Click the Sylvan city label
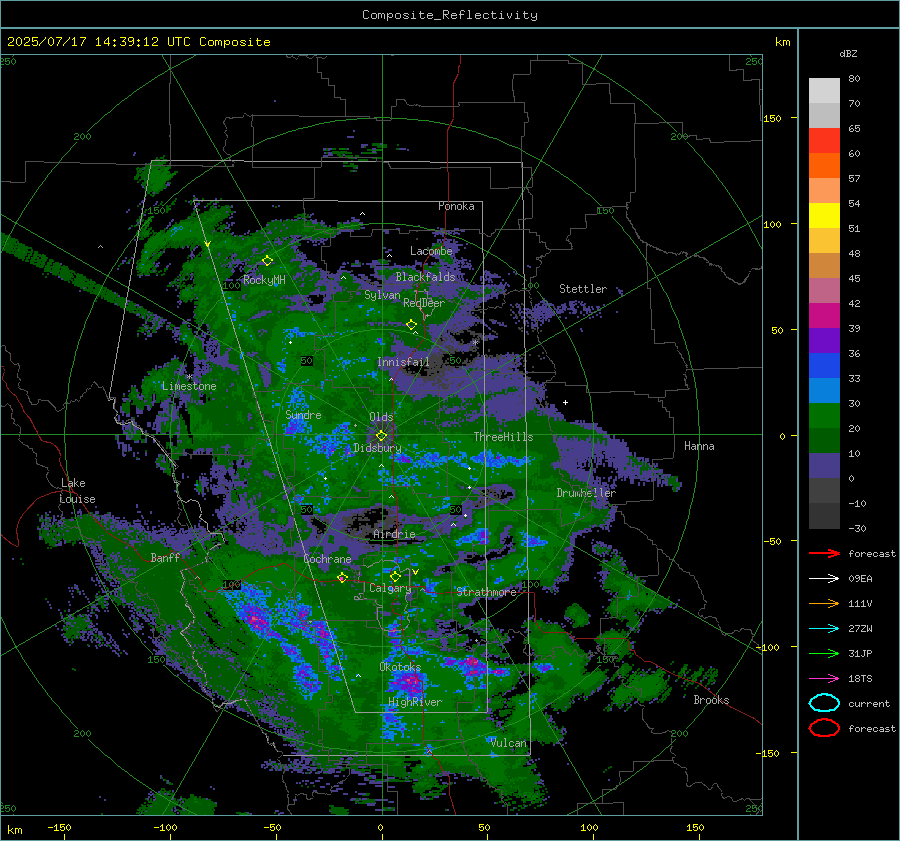The height and width of the screenshot is (841, 900). point(382,295)
